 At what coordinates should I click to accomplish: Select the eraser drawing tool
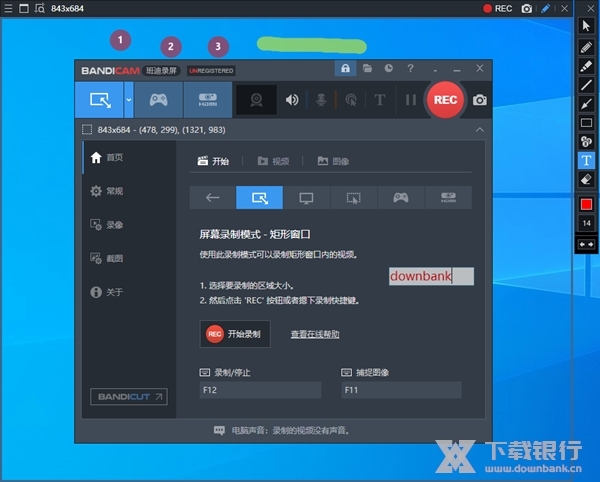(586, 179)
